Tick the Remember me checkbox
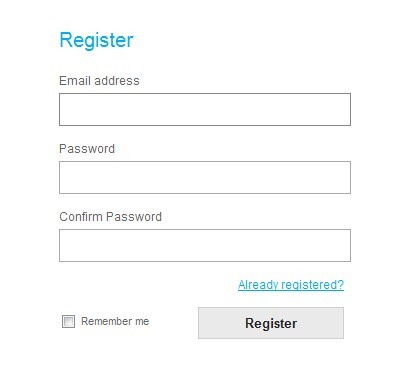Viewport: 406px width, 392px height. click(68, 321)
